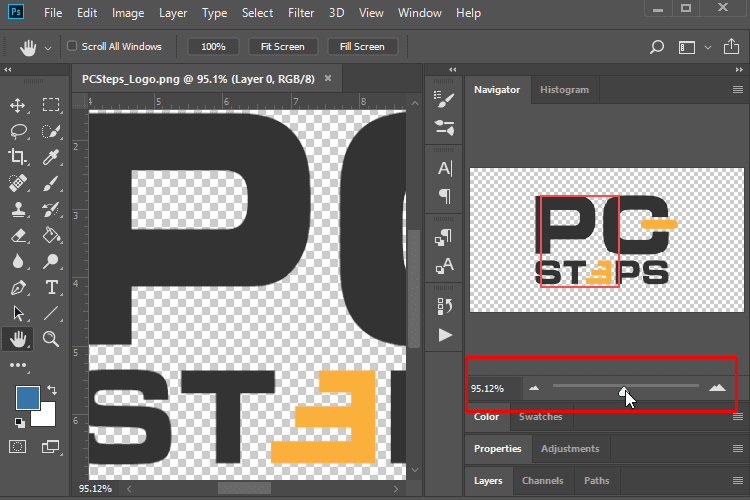
Task: Select the Eyedropper tool
Action: click(51, 157)
